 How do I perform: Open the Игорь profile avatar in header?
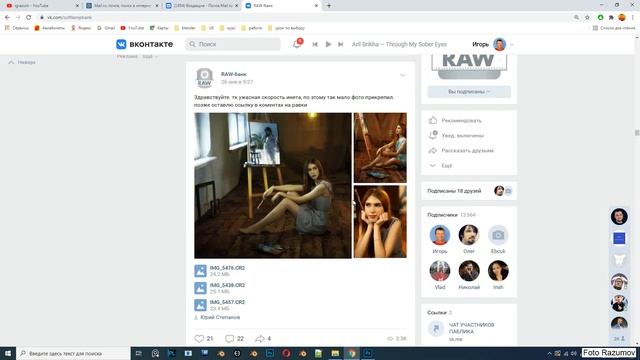500,44
